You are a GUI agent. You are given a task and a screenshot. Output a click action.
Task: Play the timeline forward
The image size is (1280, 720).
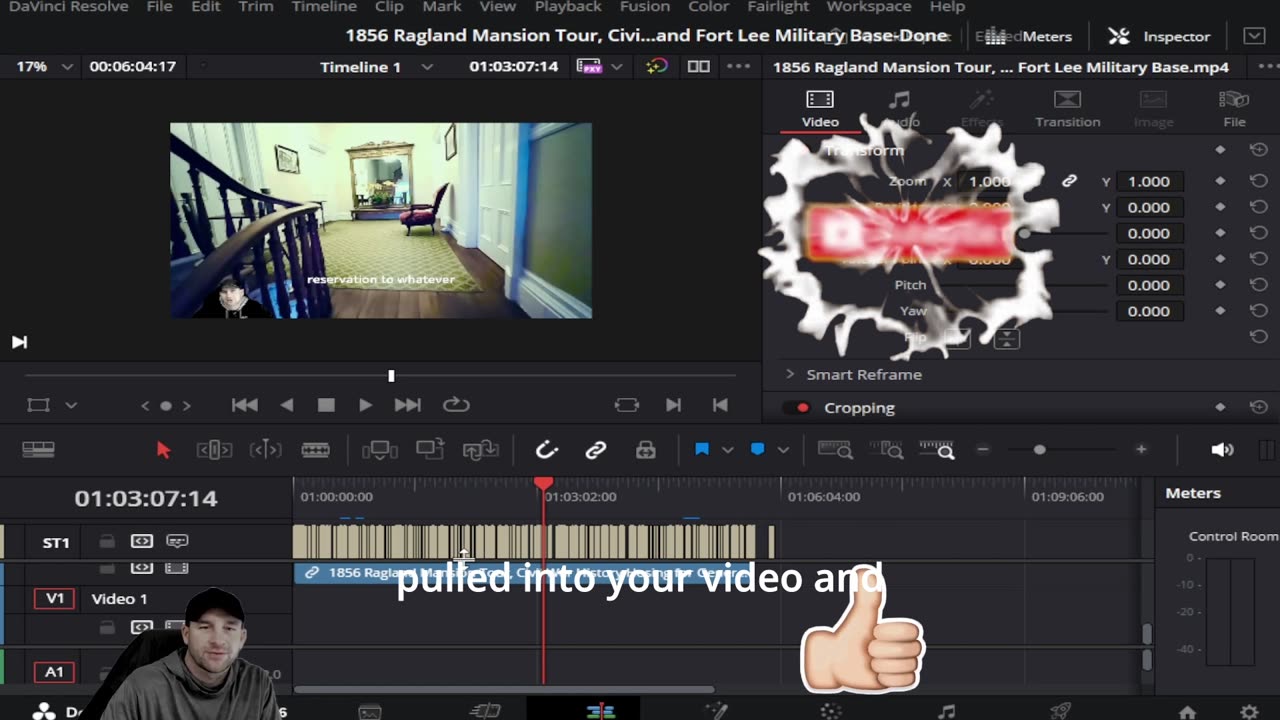point(365,405)
